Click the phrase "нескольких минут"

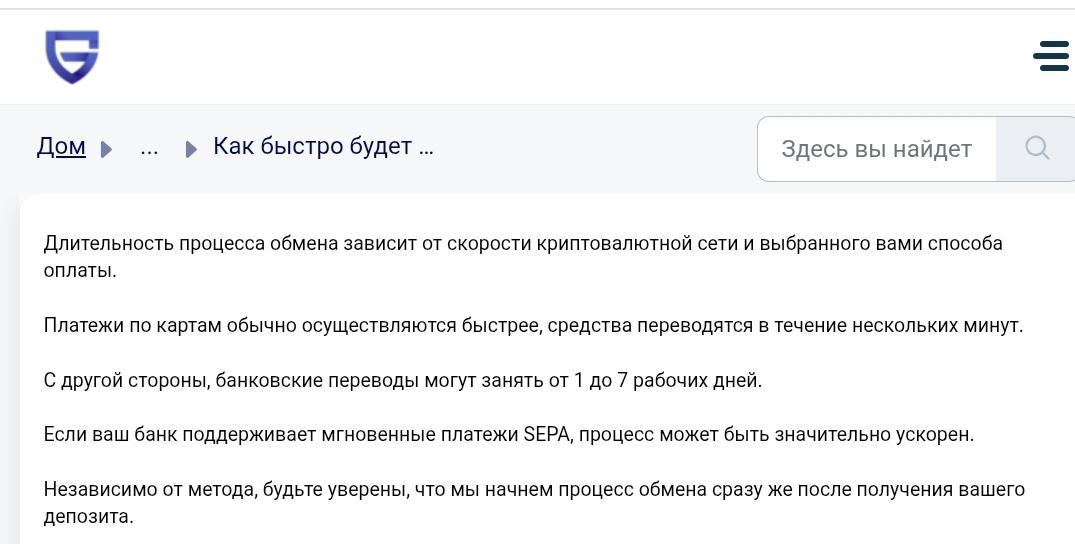937,325
